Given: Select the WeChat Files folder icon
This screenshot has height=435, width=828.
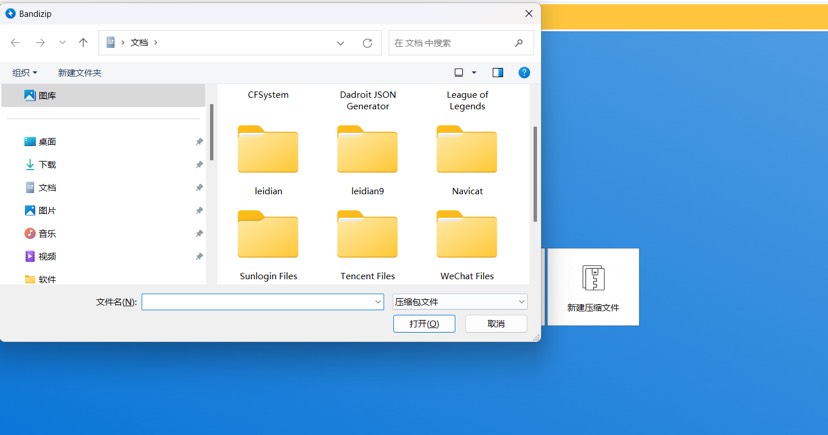Looking at the screenshot, I should (x=467, y=234).
